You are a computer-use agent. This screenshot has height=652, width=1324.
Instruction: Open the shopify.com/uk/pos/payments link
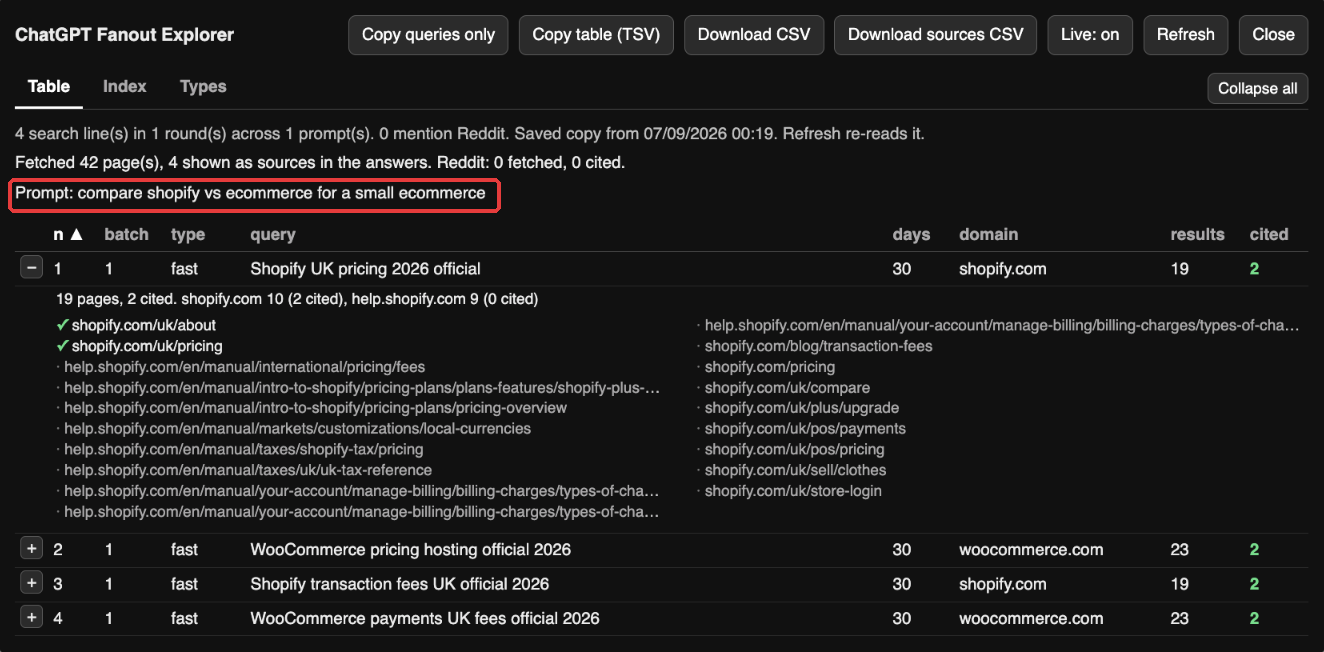click(x=805, y=428)
